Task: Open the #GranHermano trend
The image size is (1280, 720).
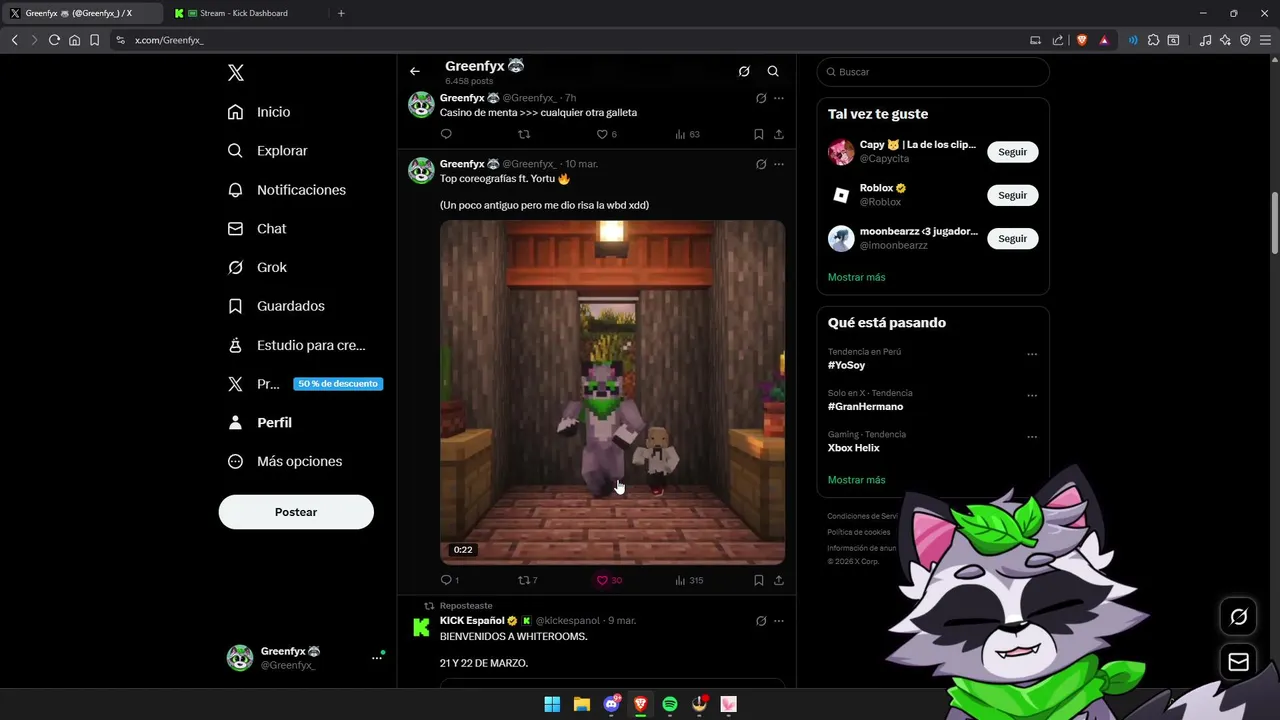Action: click(x=865, y=407)
